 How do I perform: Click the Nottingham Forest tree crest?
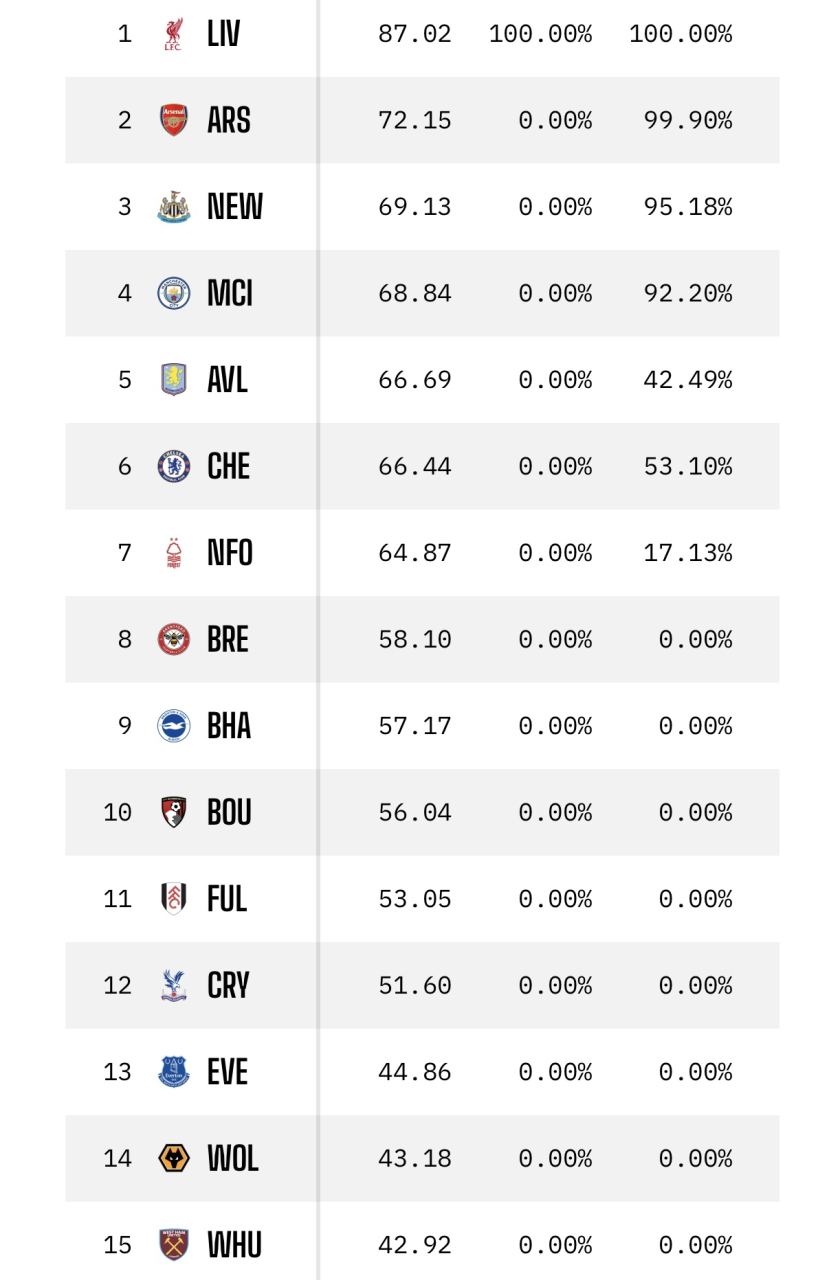point(174,553)
